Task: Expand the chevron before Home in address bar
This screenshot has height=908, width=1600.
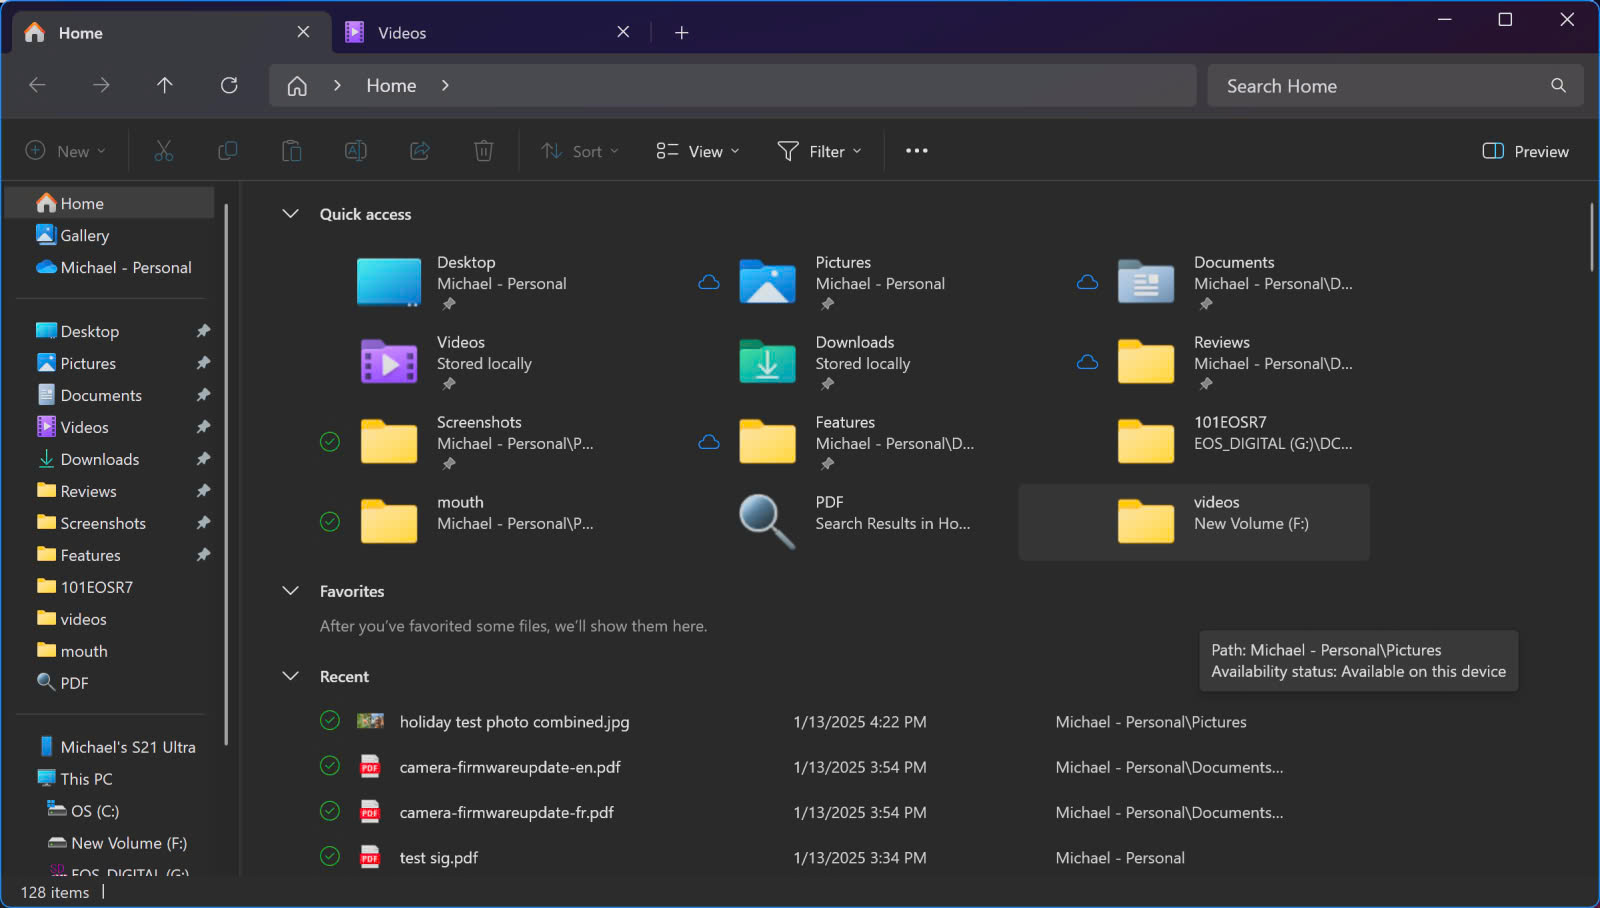Action: click(x=337, y=86)
